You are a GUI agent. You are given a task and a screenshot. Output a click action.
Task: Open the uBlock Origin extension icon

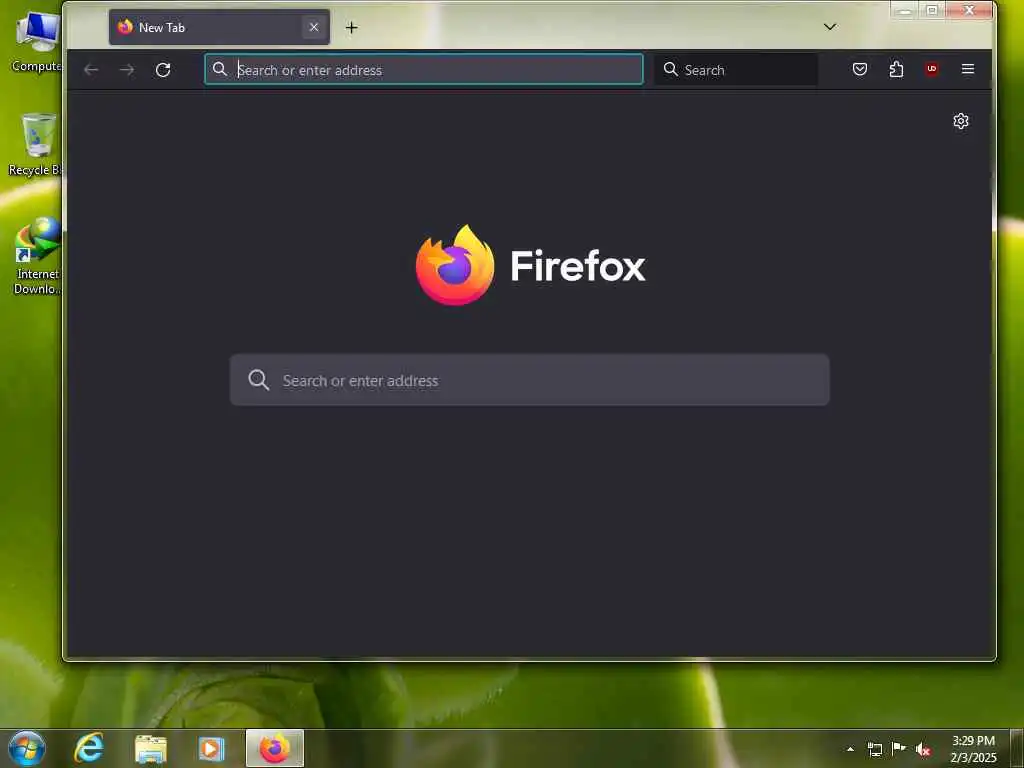[x=932, y=69]
